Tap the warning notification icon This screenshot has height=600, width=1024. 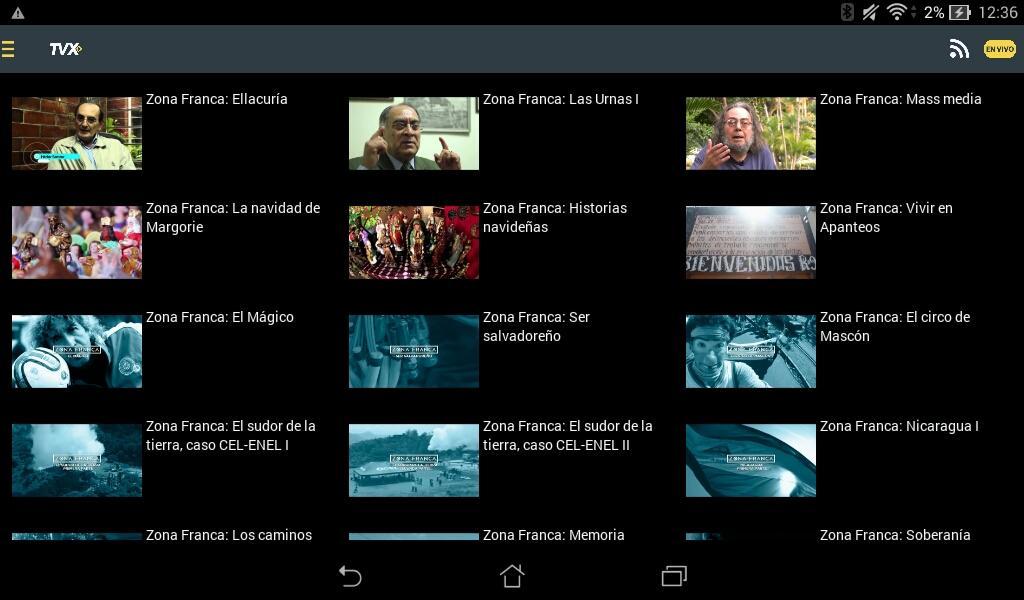18,13
